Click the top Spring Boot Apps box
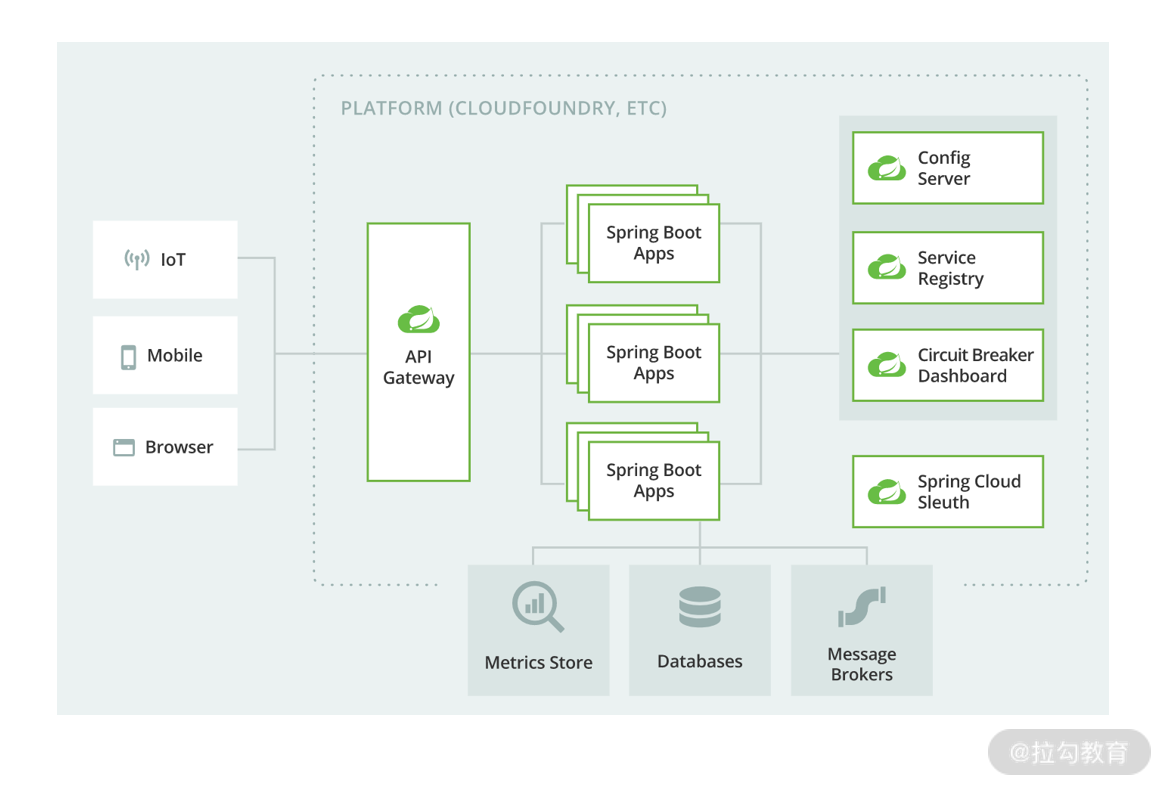1167x790 pixels. point(653,243)
